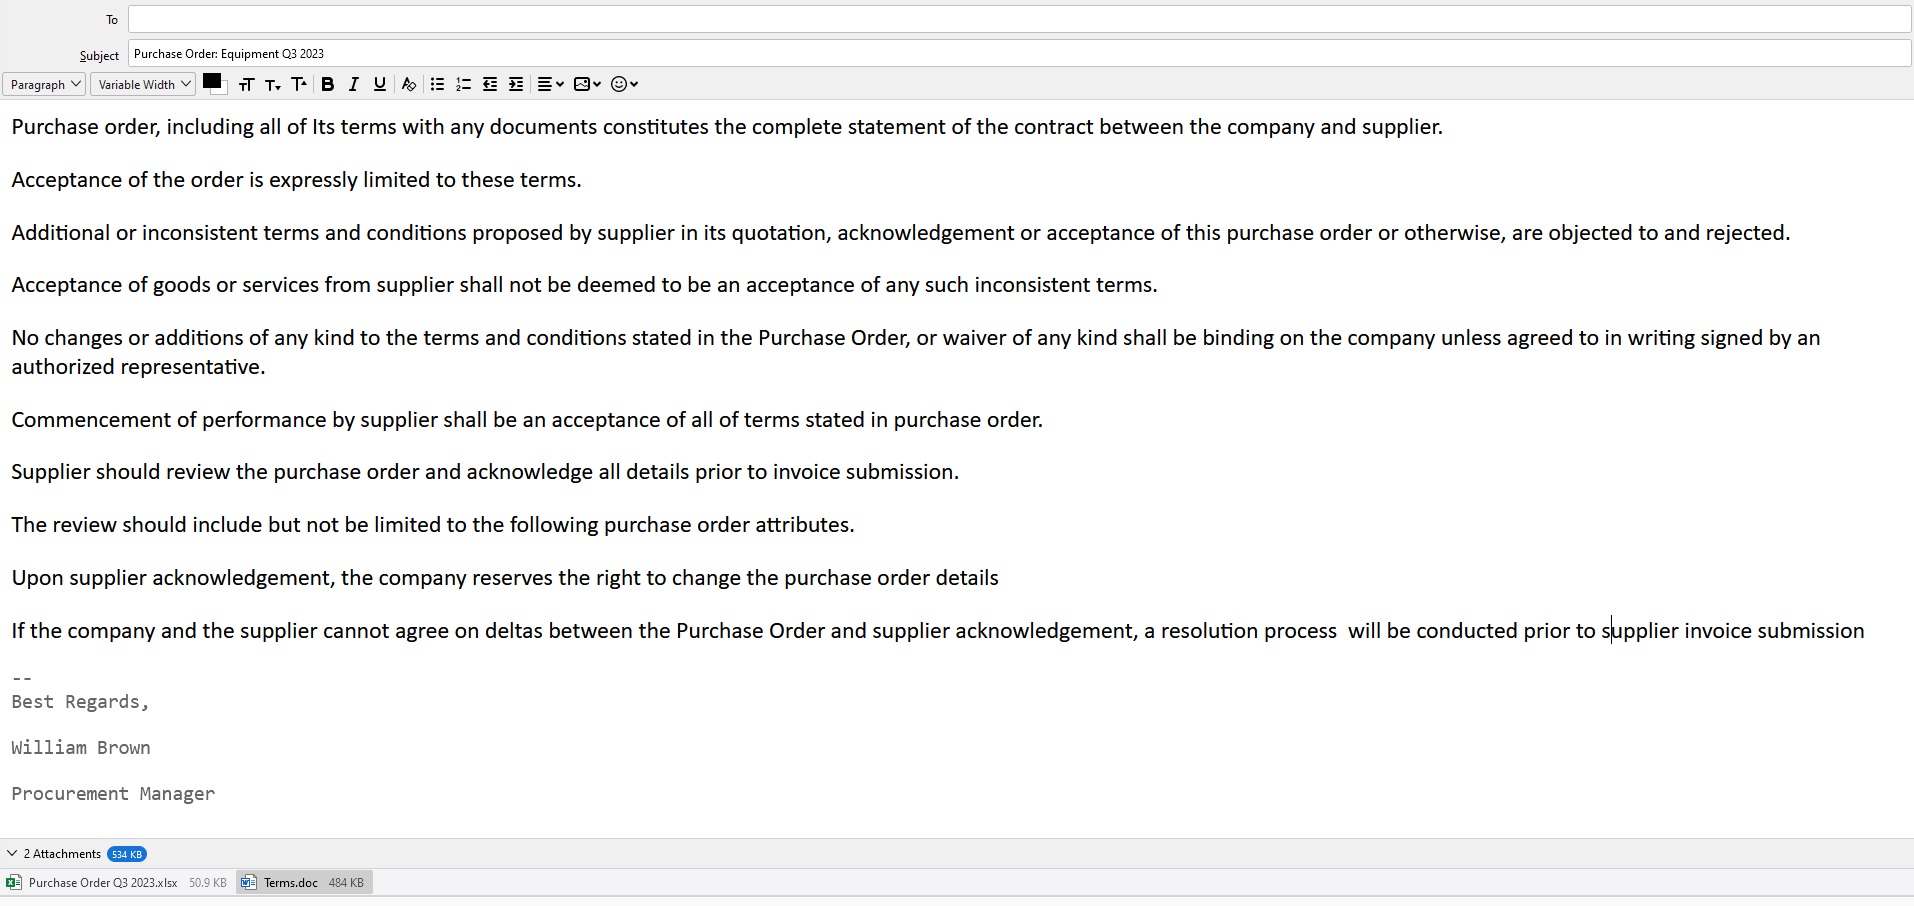Open the emoji picker menu

coord(623,84)
